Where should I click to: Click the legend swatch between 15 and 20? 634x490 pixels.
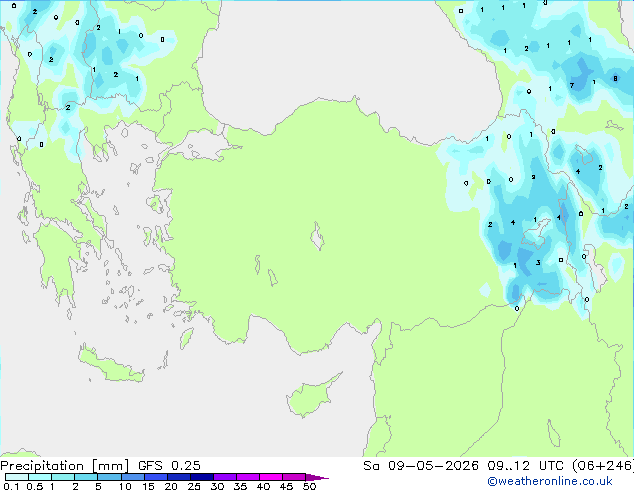pos(155,477)
